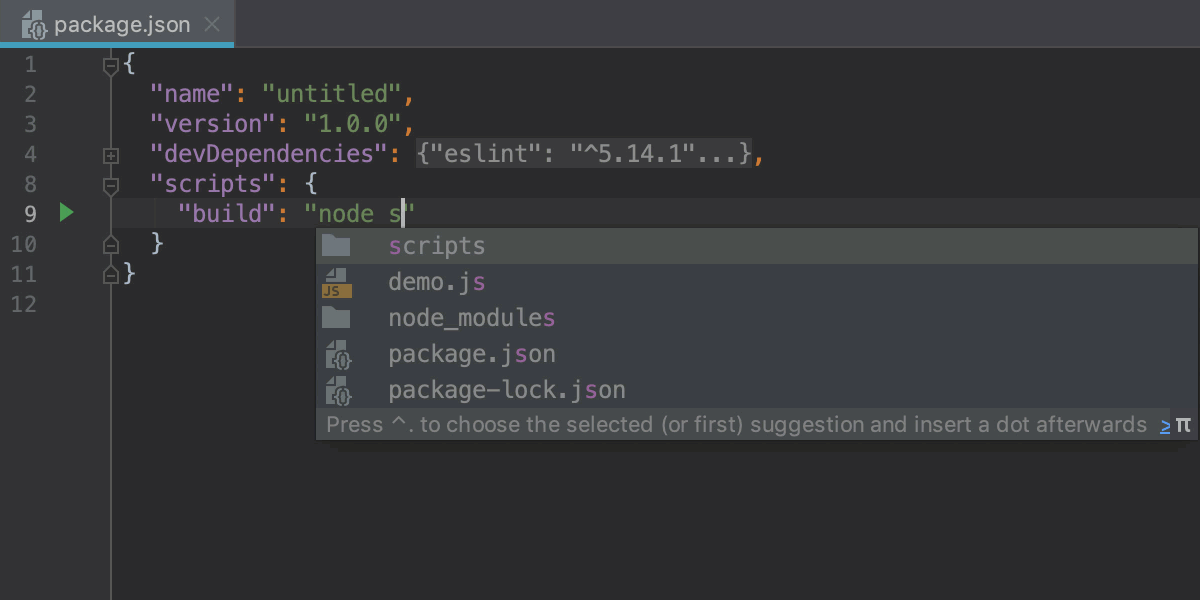This screenshot has height=600, width=1200.
Task: Expand the collapsed devDependencies block
Action: coord(110,154)
